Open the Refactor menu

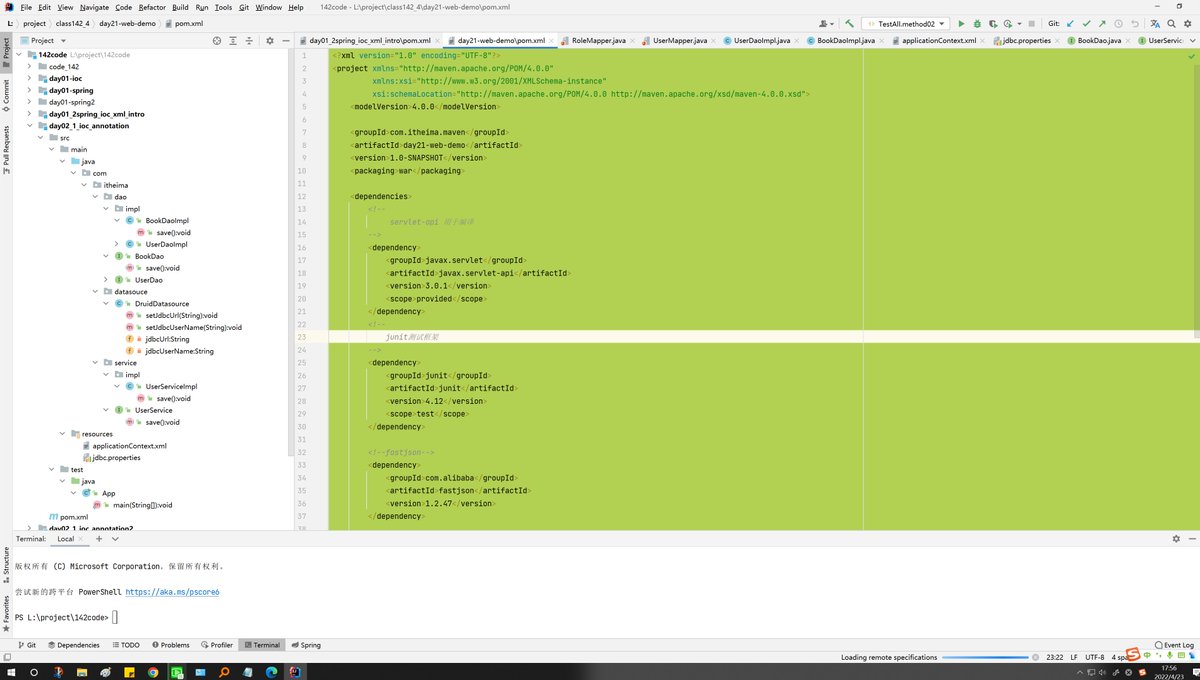coord(155,5)
